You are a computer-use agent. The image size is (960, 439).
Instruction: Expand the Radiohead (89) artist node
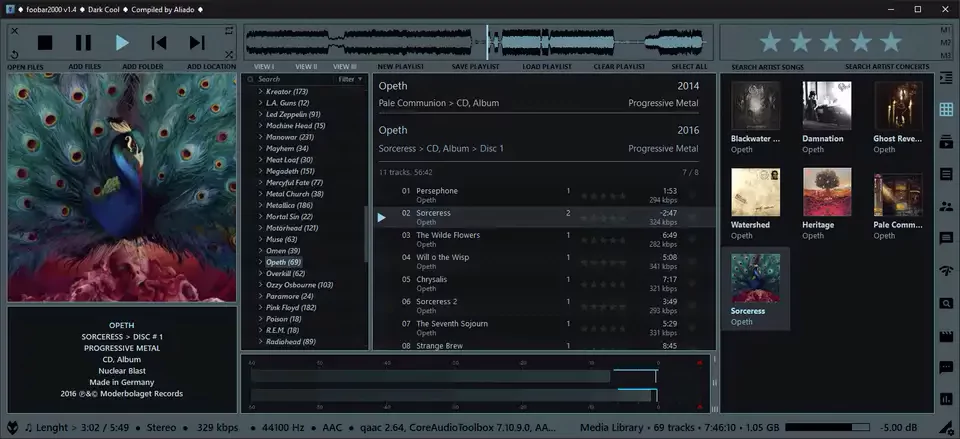coord(260,342)
